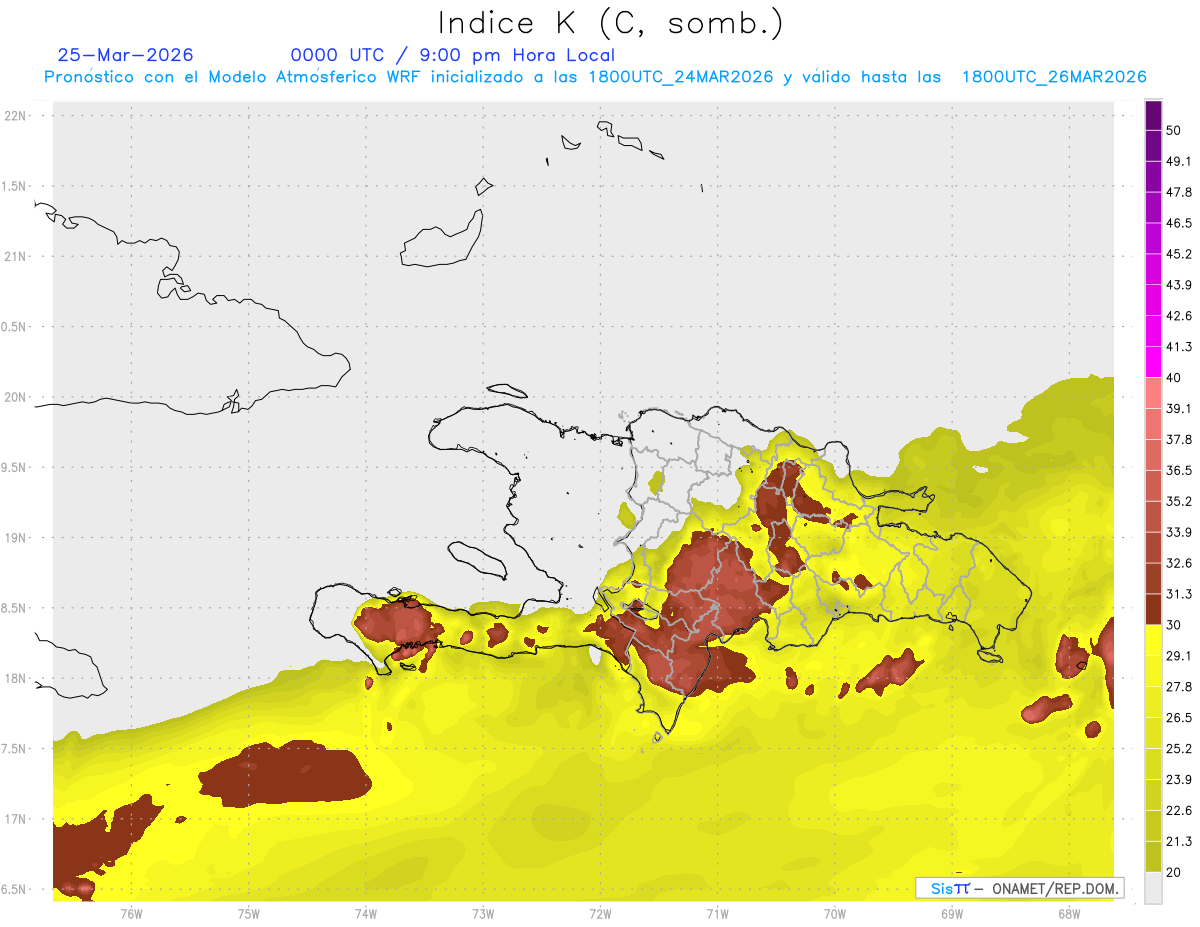Select the olive 20 colorbar swatch
The width and height of the screenshot is (1200, 927).
pos(1153,856)
